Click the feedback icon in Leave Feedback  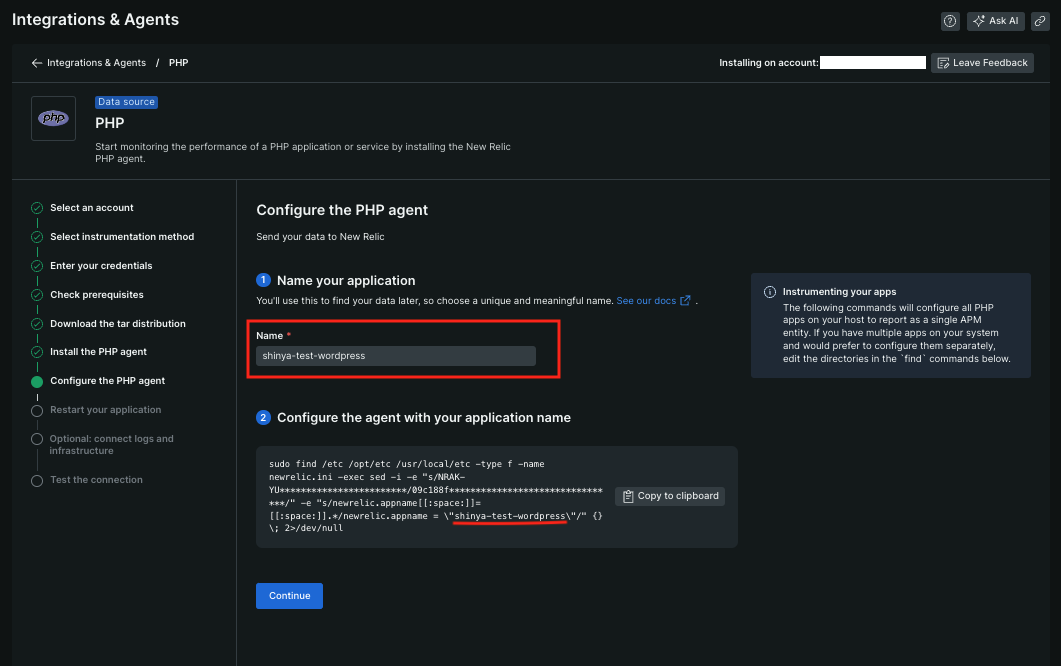(x=943, y=63)
